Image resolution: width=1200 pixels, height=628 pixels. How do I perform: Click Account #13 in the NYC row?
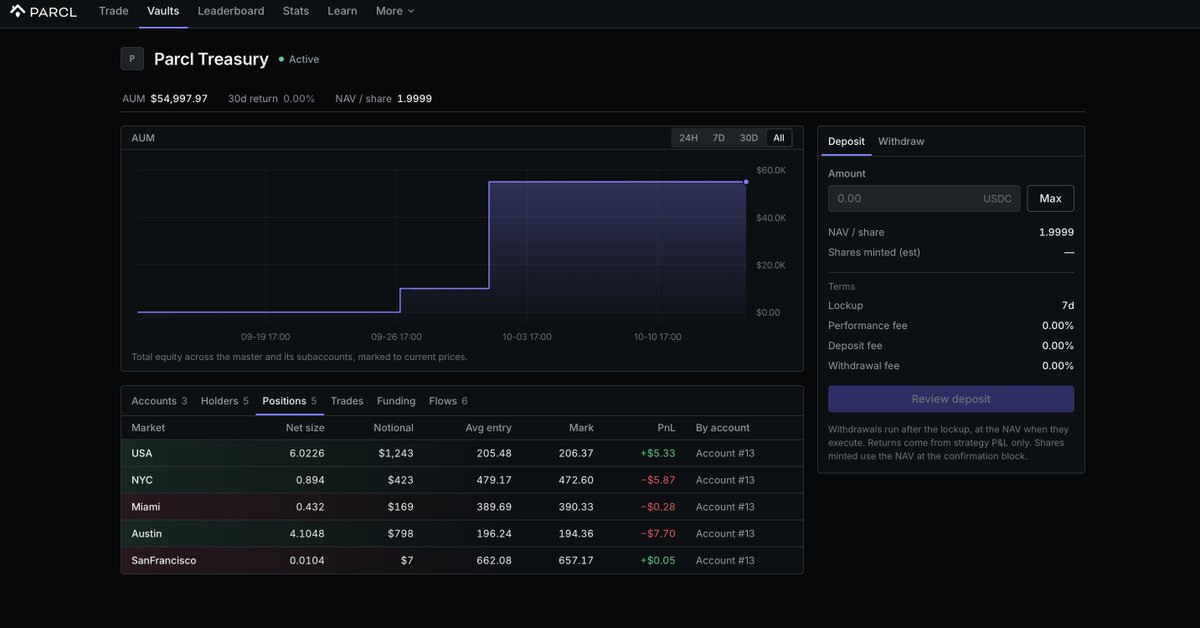(x=725, y=480)
